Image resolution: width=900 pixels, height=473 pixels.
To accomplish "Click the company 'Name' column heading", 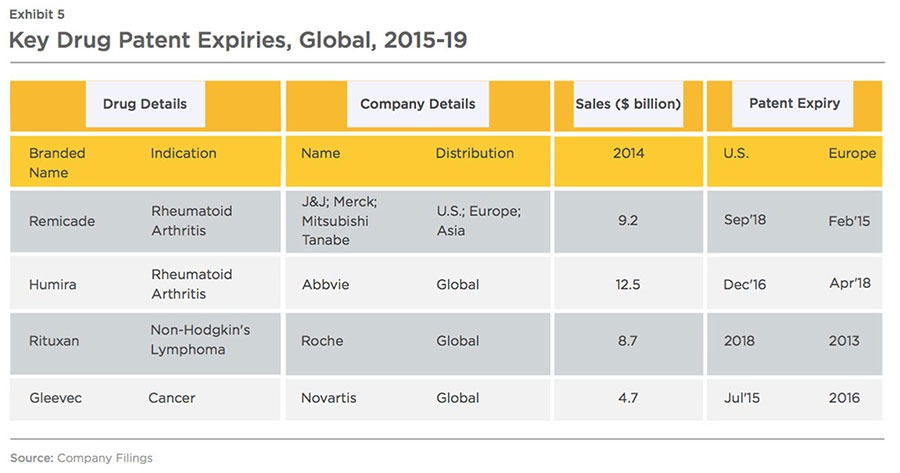I will click(320, 153).
